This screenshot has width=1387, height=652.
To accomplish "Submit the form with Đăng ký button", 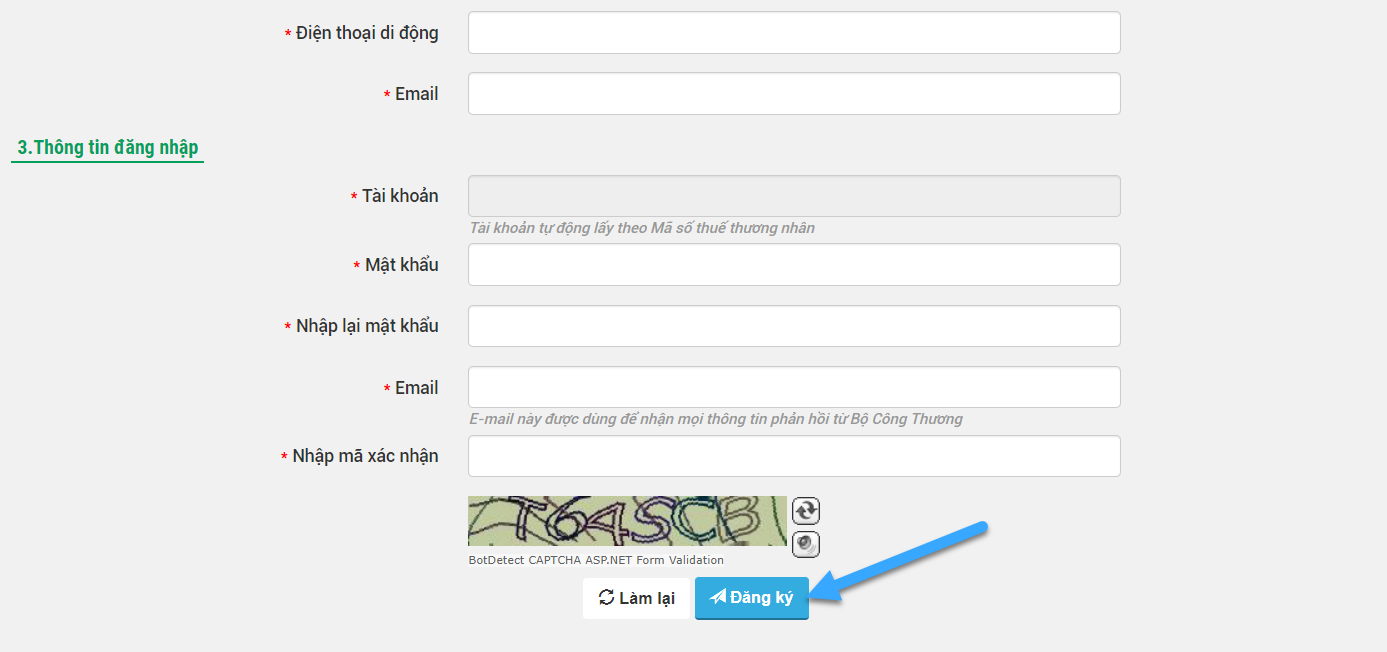I will click(x=752, y=598).
